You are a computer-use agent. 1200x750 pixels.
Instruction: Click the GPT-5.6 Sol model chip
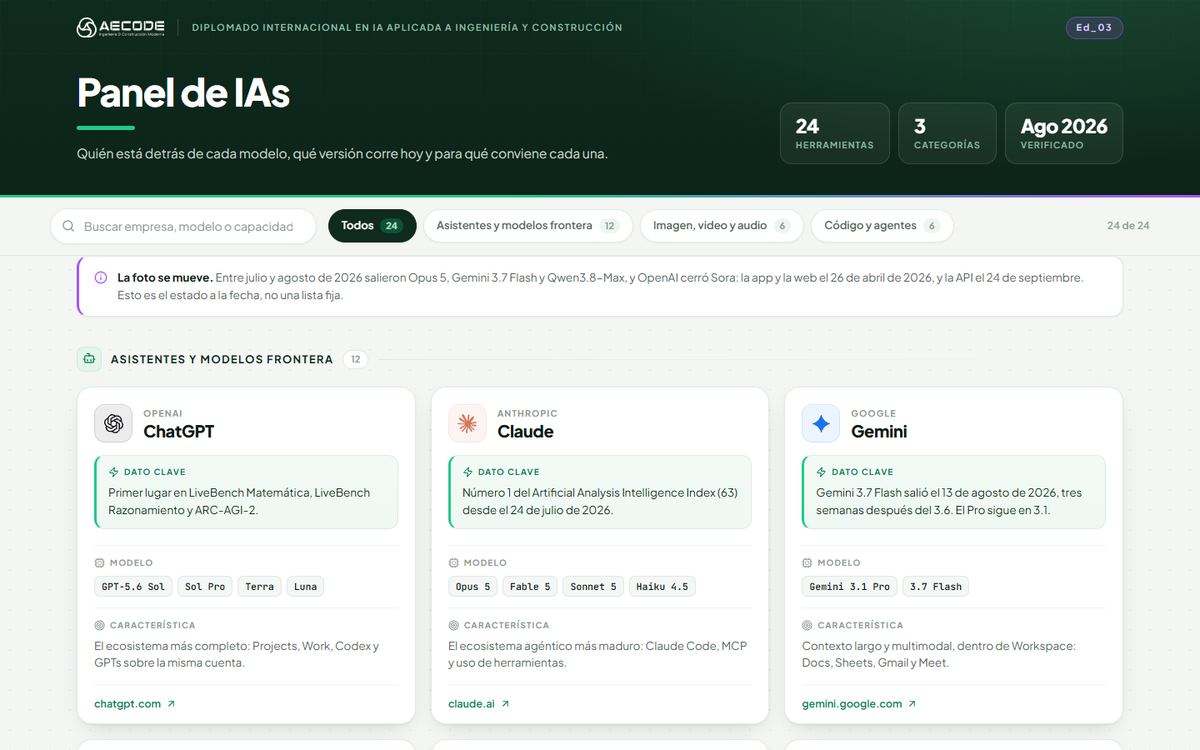(x=133, y=587)
